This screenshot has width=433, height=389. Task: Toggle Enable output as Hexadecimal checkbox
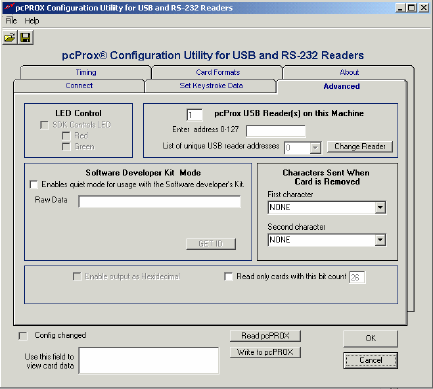point(77,276)
